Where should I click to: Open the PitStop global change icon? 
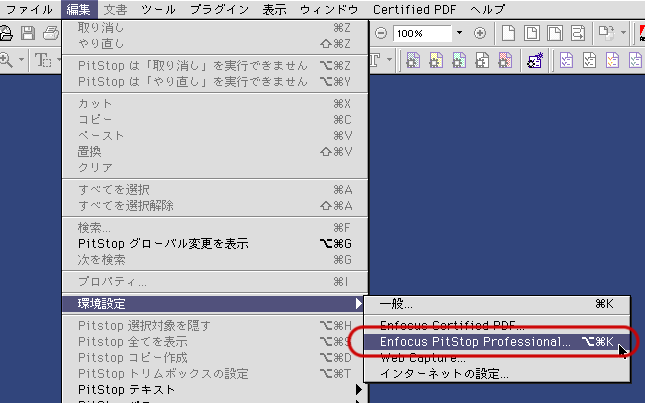pyautogui.click(x=535, y=60)
